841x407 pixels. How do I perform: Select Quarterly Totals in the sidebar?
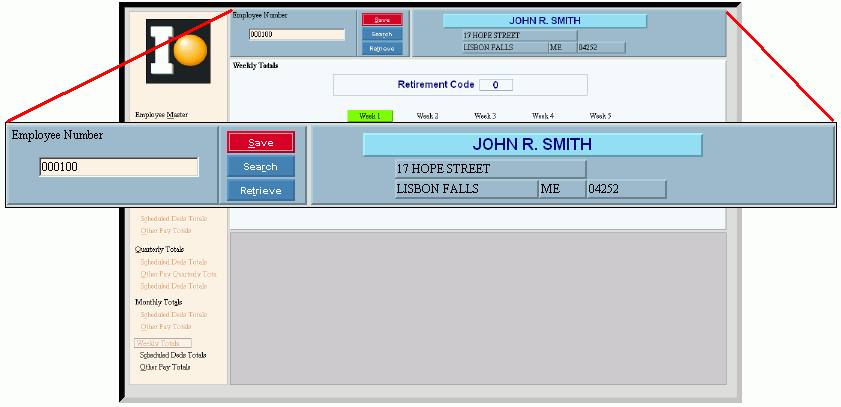tap(159, 249)
